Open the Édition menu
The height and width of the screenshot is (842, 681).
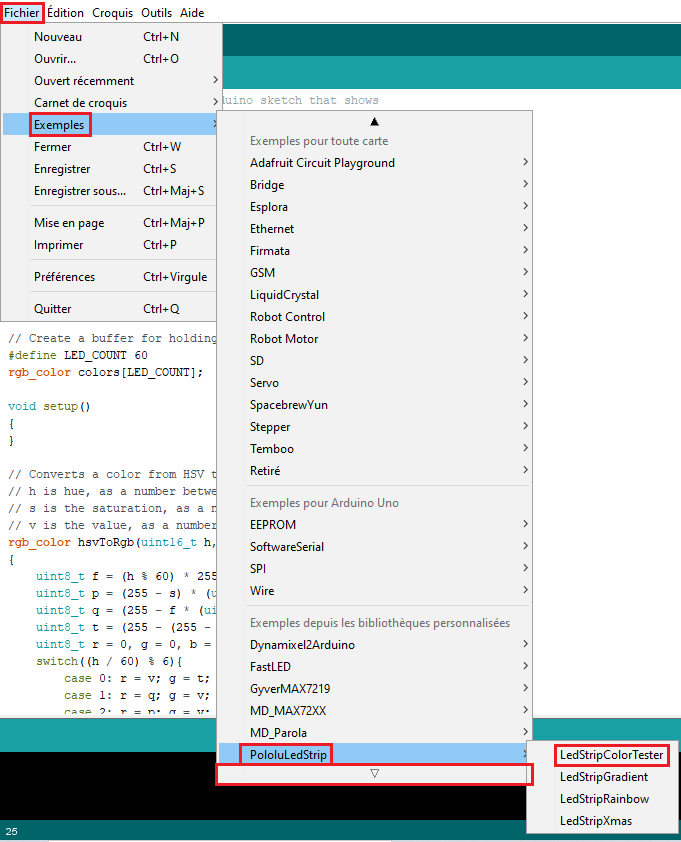click(x=65, y=12)
